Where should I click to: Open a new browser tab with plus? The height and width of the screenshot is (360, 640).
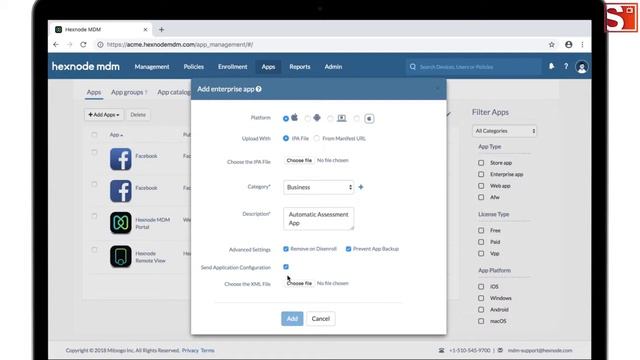[x=161, y=29]
